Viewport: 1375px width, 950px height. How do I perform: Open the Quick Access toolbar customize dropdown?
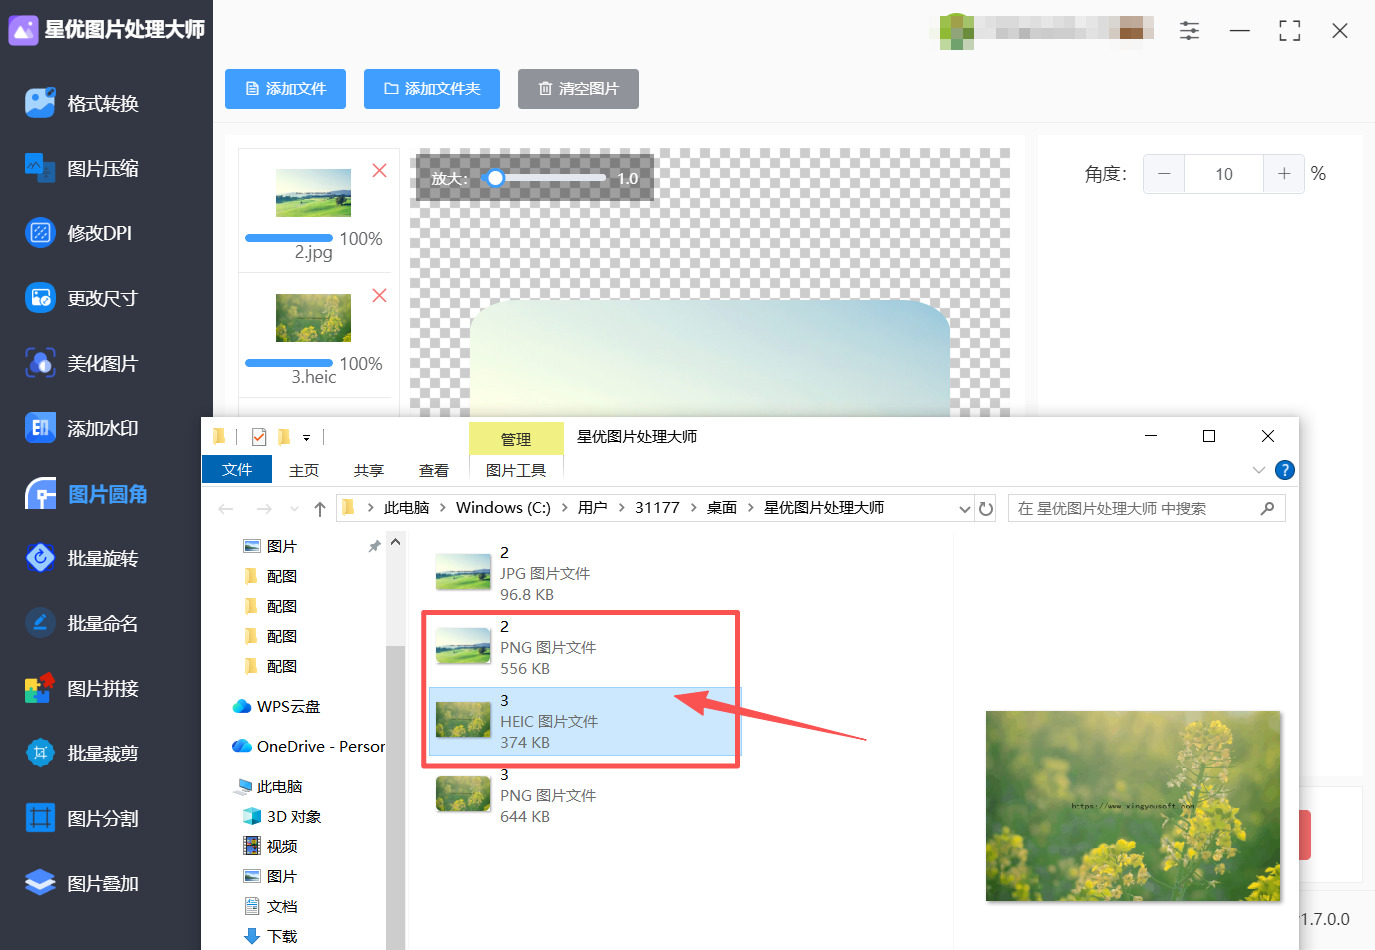tap(308, 436)
